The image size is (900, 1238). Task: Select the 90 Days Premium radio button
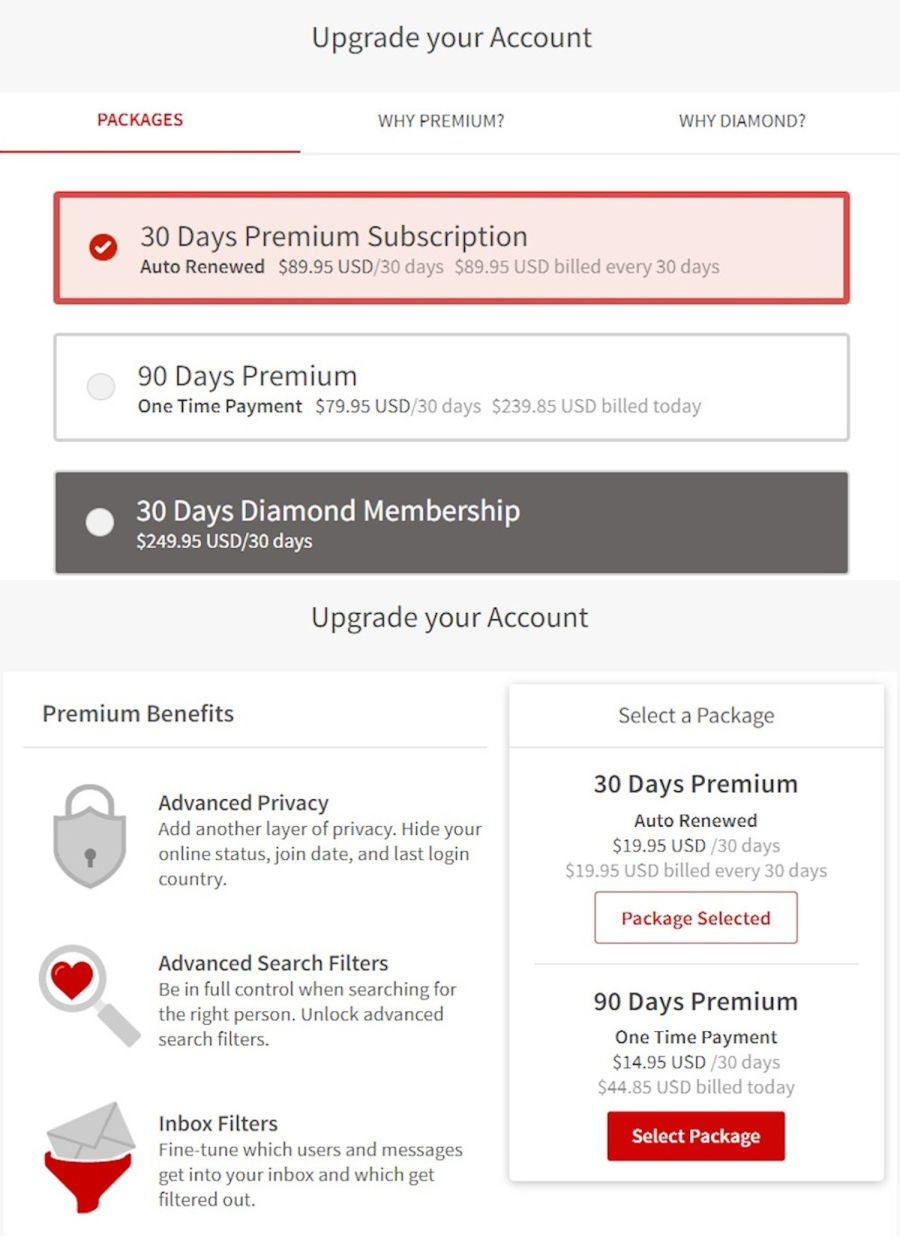click(x=101, y=387)
